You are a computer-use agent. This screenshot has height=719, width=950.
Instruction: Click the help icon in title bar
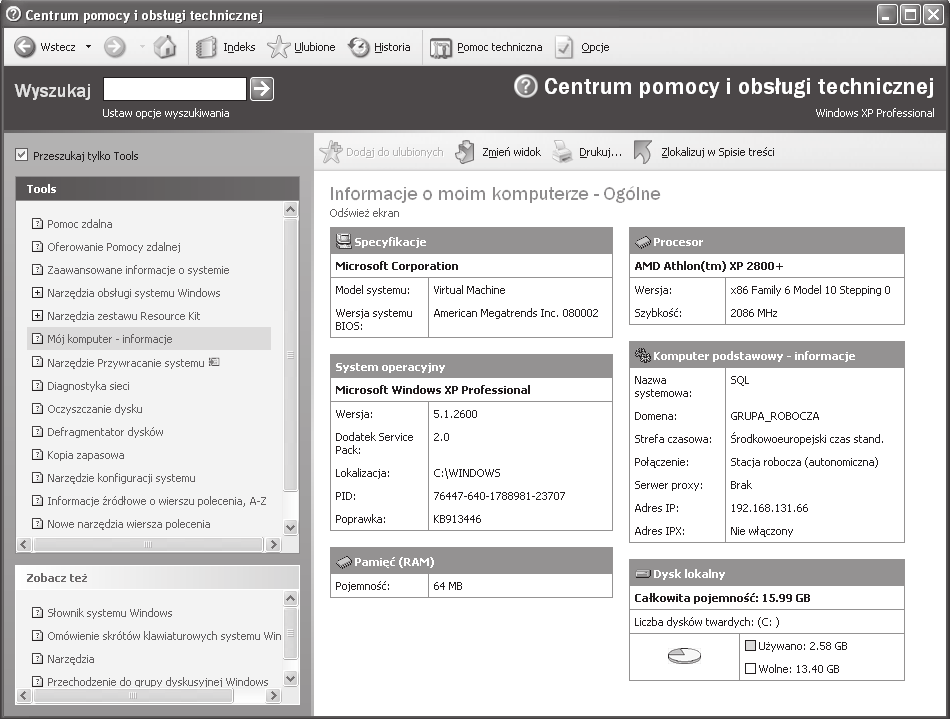pos(12,14)
